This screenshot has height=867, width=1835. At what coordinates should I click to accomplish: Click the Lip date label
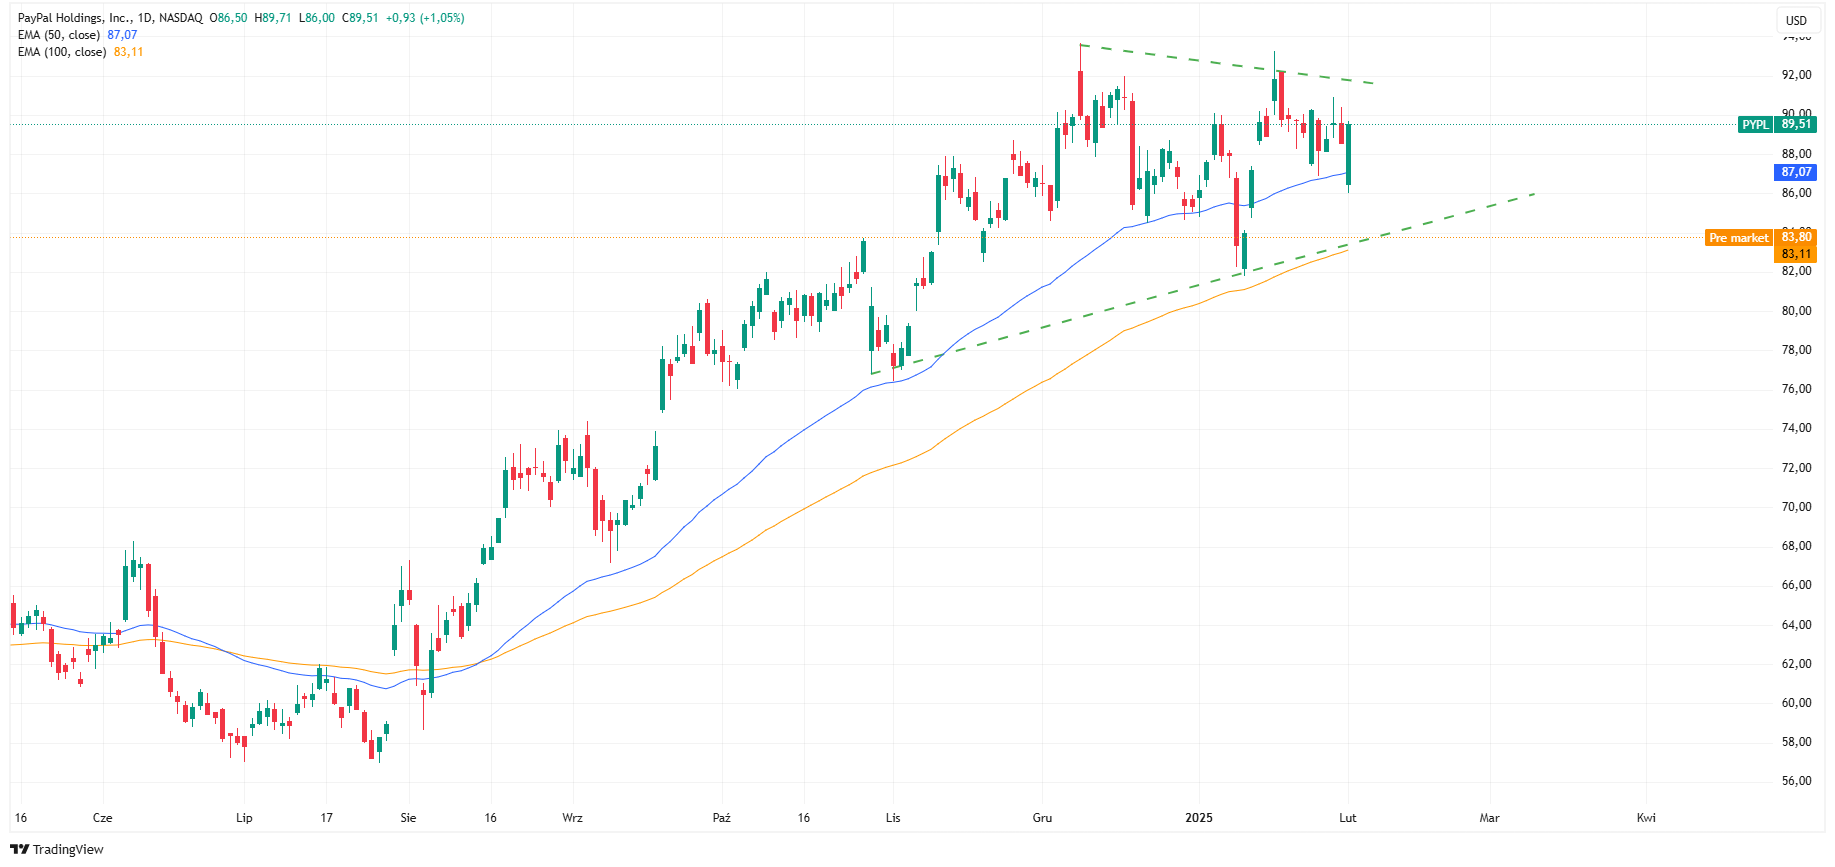point(244,818)
